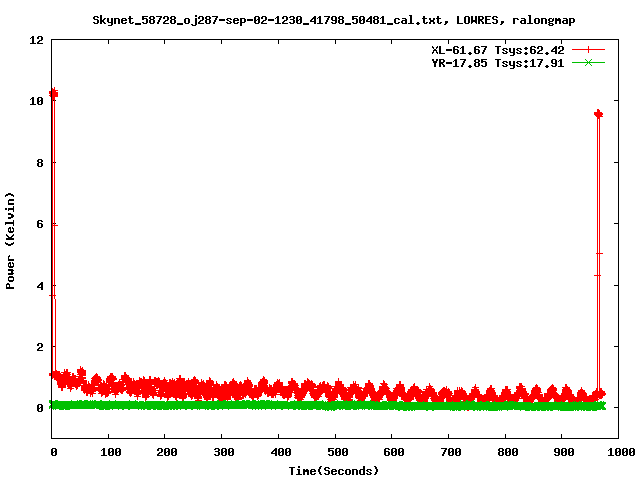This screenshot has height=480, width=640.
Task: Click the x-axis tick label 400
Action: click(281, 452)
